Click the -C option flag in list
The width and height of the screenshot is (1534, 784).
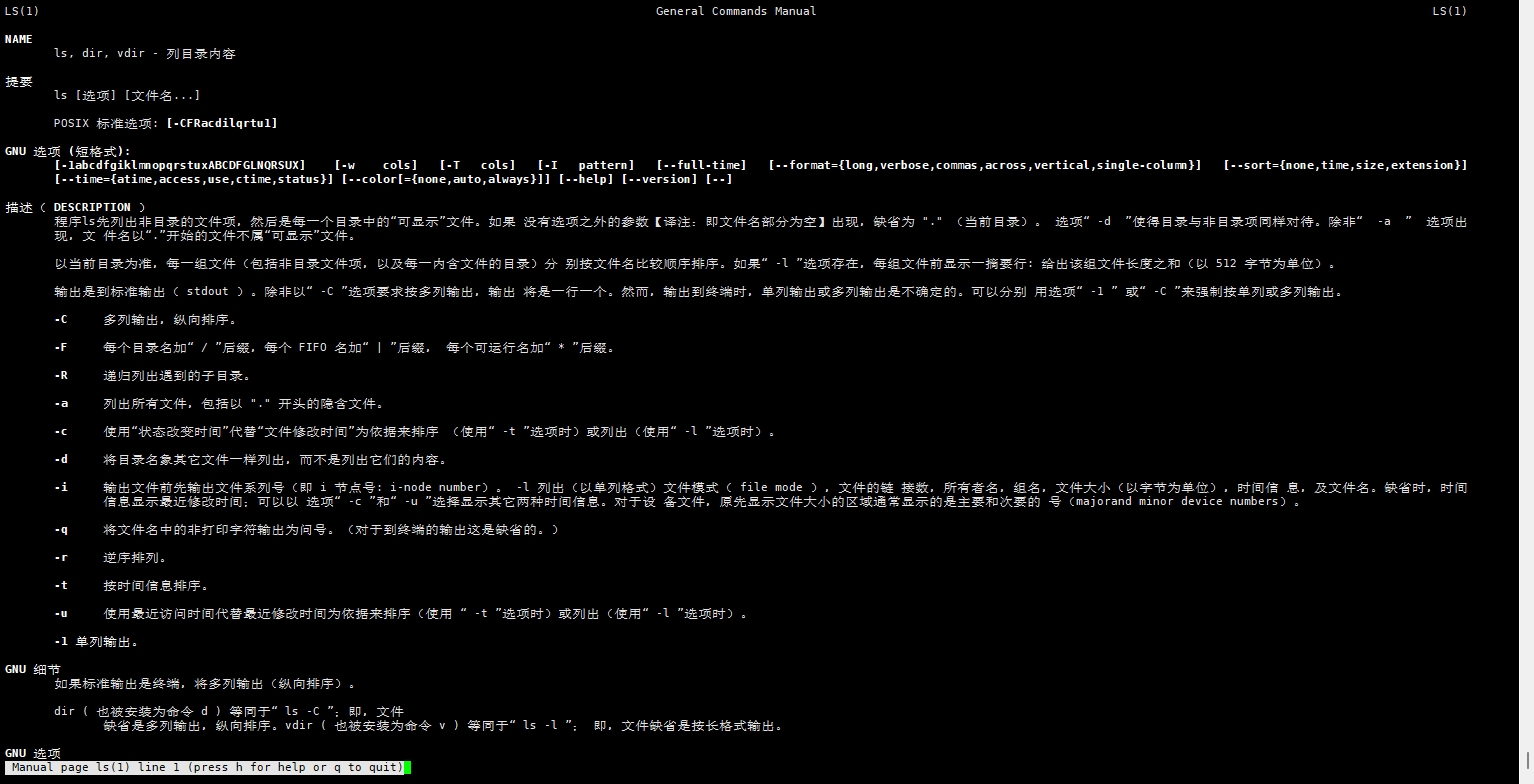coord(61,320)
